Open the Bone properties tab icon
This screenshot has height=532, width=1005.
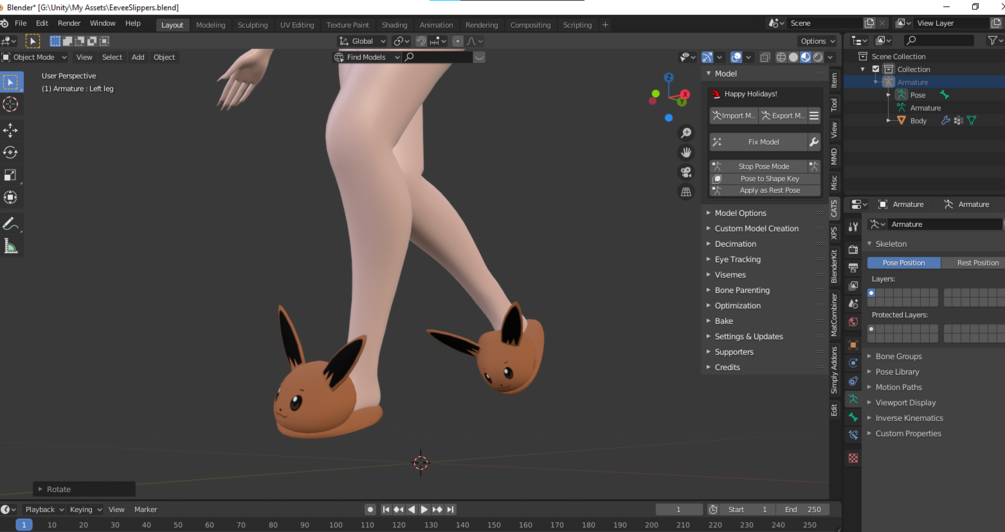[853, 417]
